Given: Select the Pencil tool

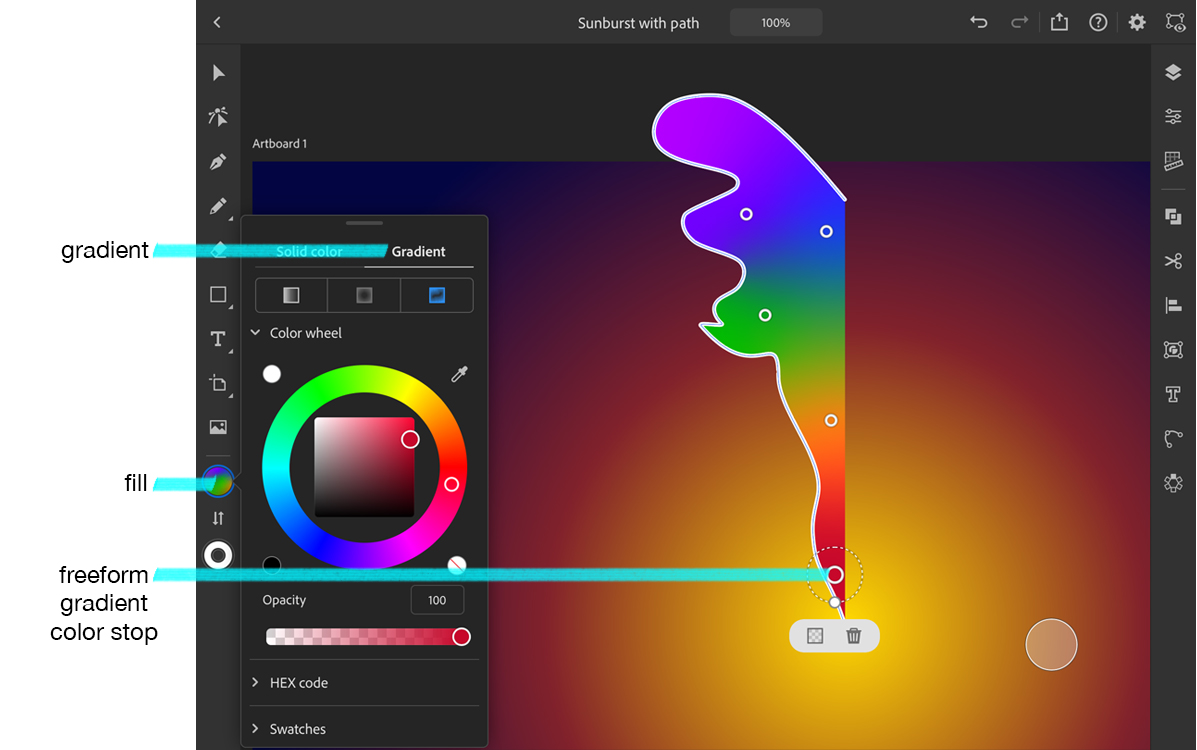Looking at the screenshot, I should (218, 207).
